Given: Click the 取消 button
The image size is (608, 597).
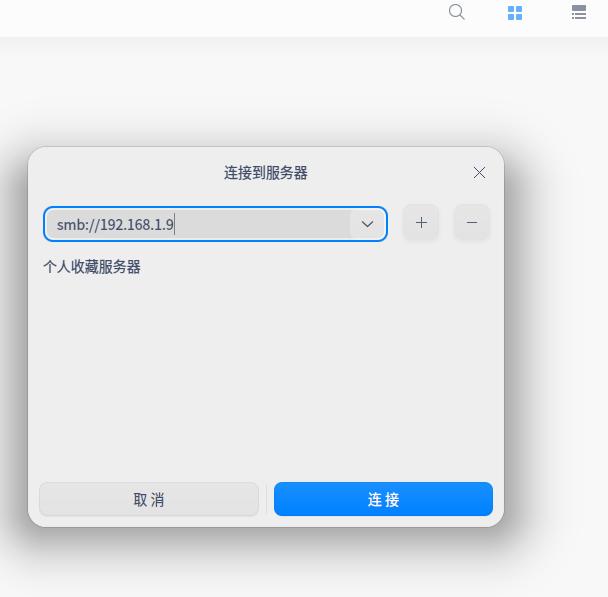Looking at the screenshot, I should point(149,499).
